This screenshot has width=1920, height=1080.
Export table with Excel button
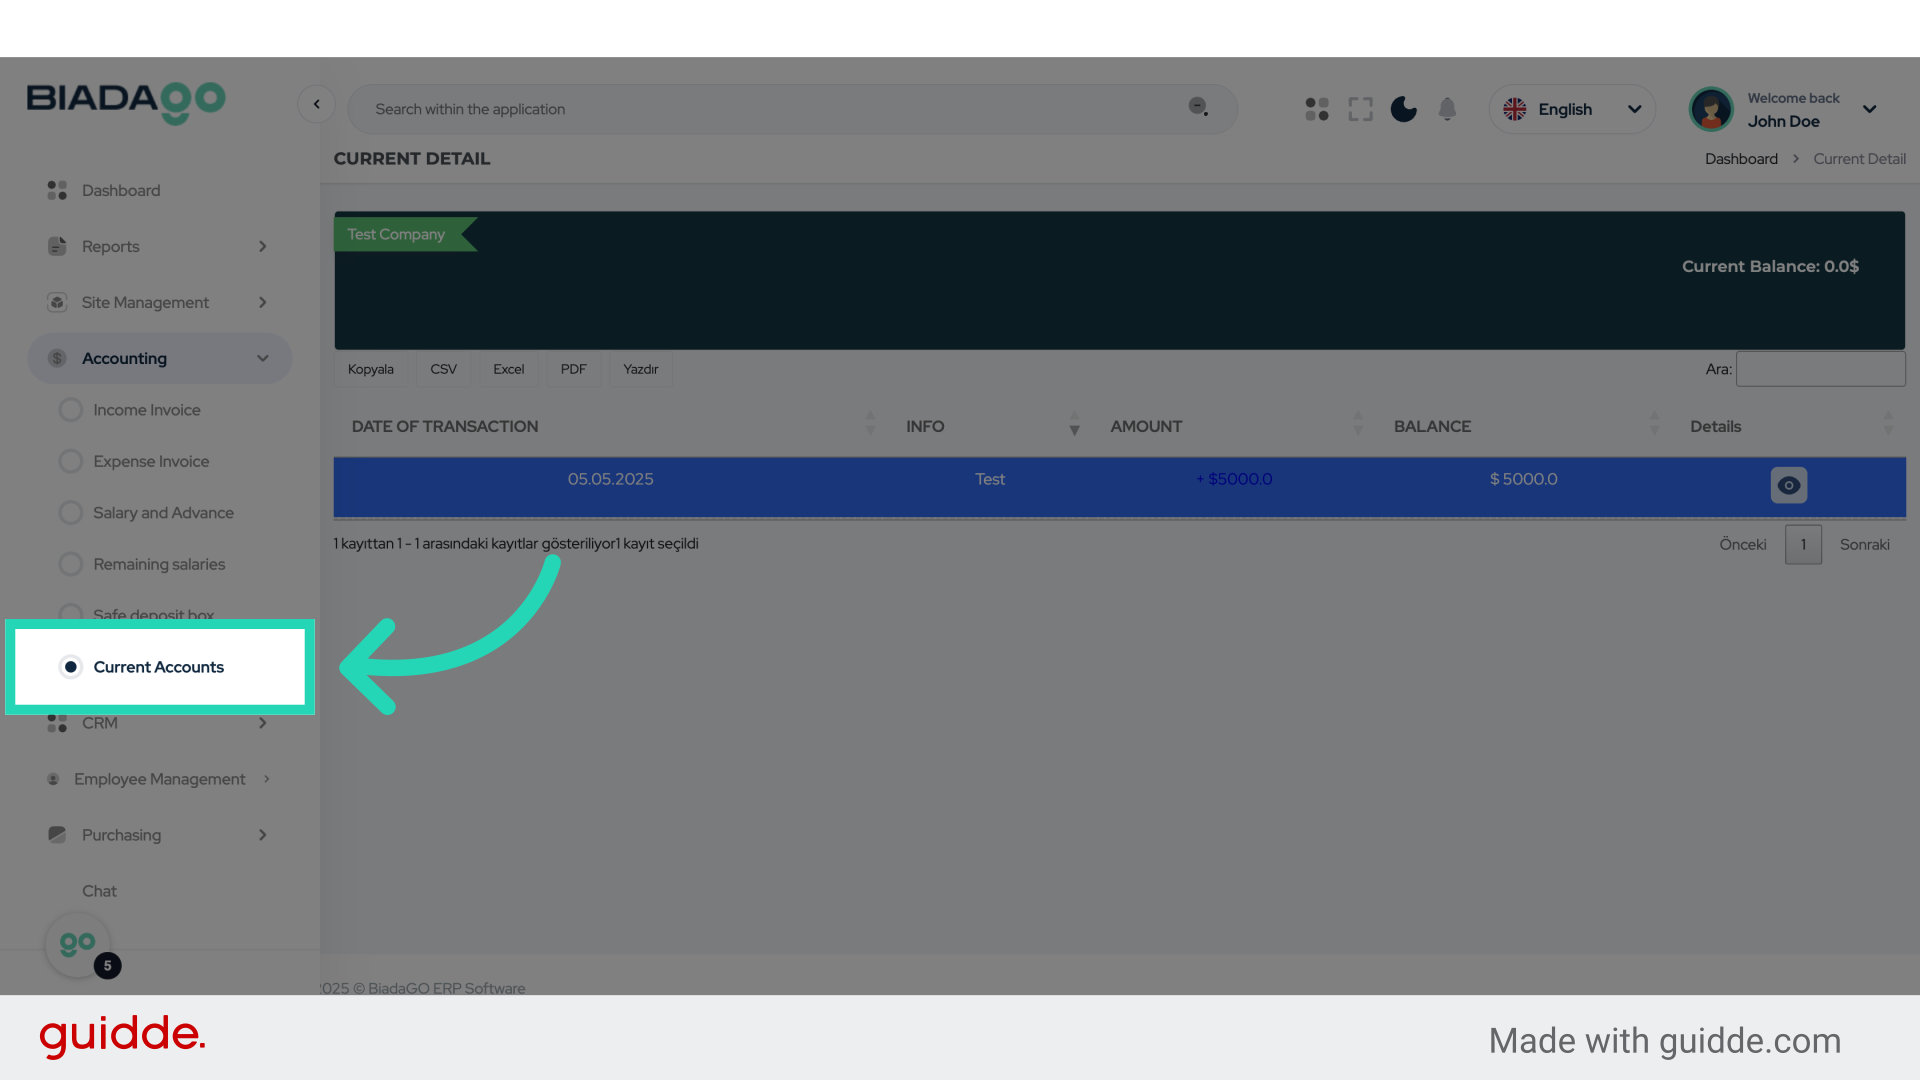point(508,369)
